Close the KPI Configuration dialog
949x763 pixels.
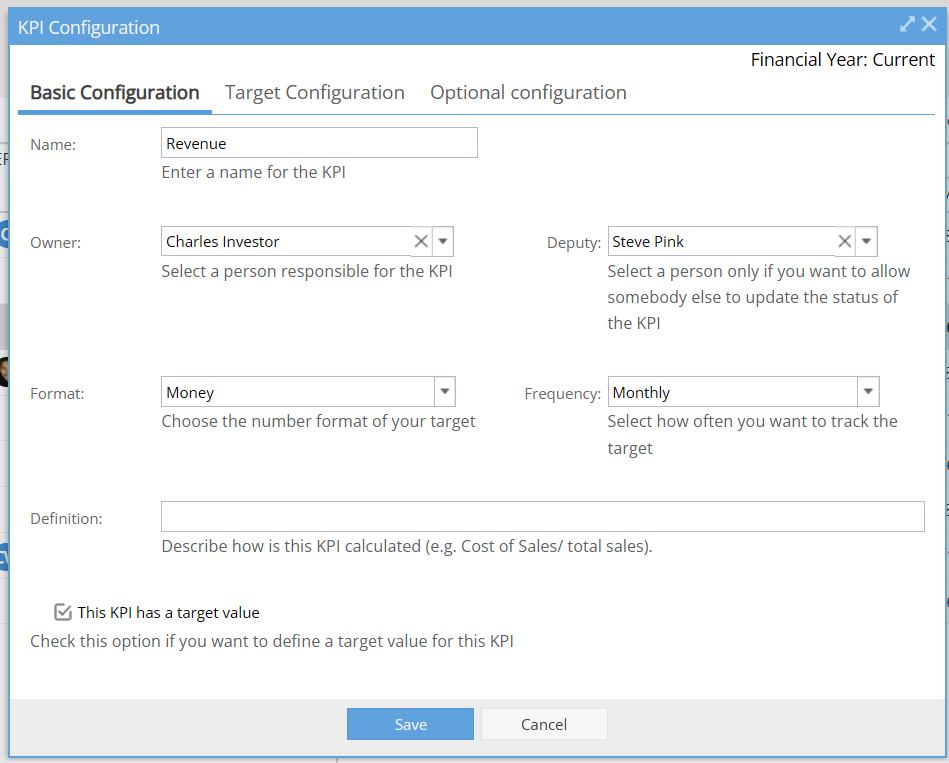point(929,24)
